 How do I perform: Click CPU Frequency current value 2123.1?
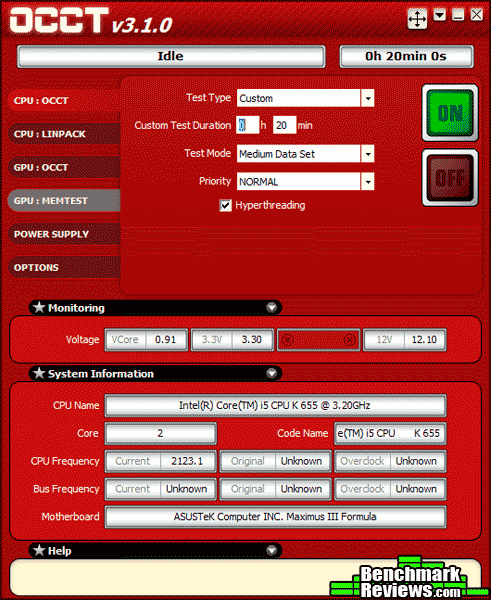point(187,461)
